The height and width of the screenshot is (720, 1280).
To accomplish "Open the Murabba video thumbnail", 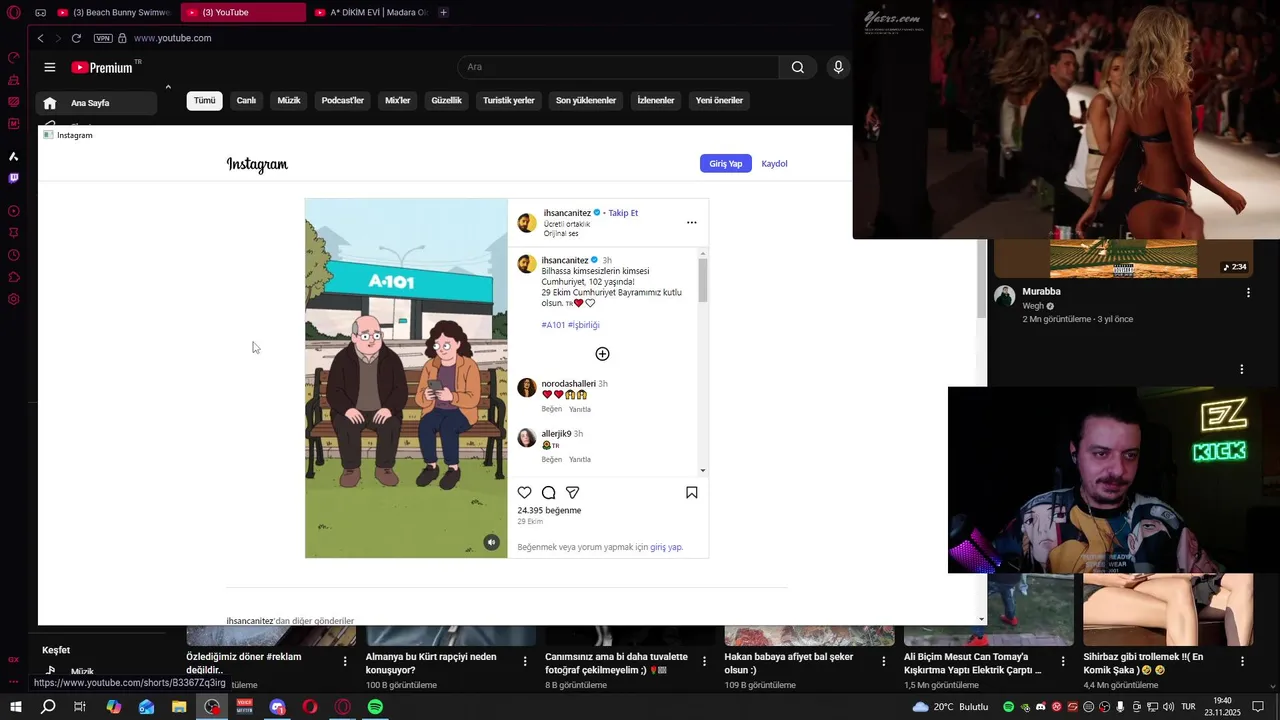I will [1123, 258].
